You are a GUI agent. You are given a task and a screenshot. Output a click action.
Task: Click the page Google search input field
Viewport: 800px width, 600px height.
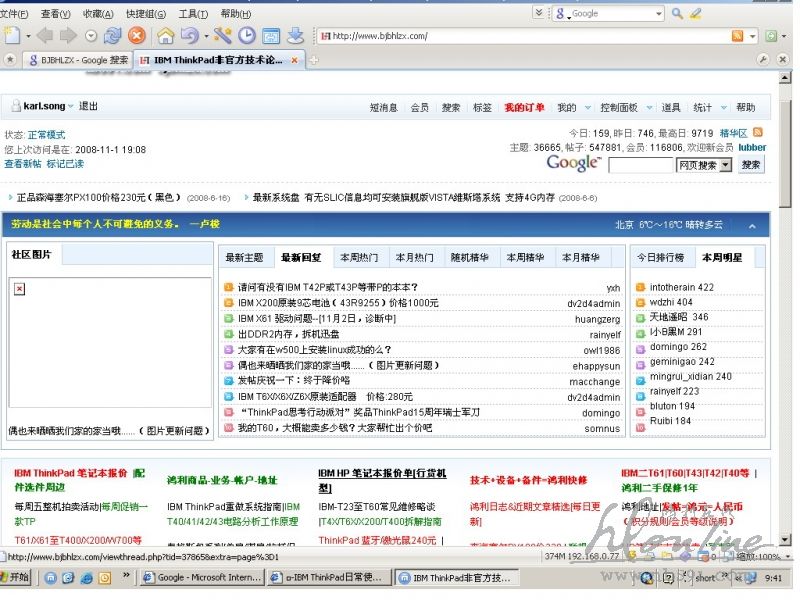641,165
